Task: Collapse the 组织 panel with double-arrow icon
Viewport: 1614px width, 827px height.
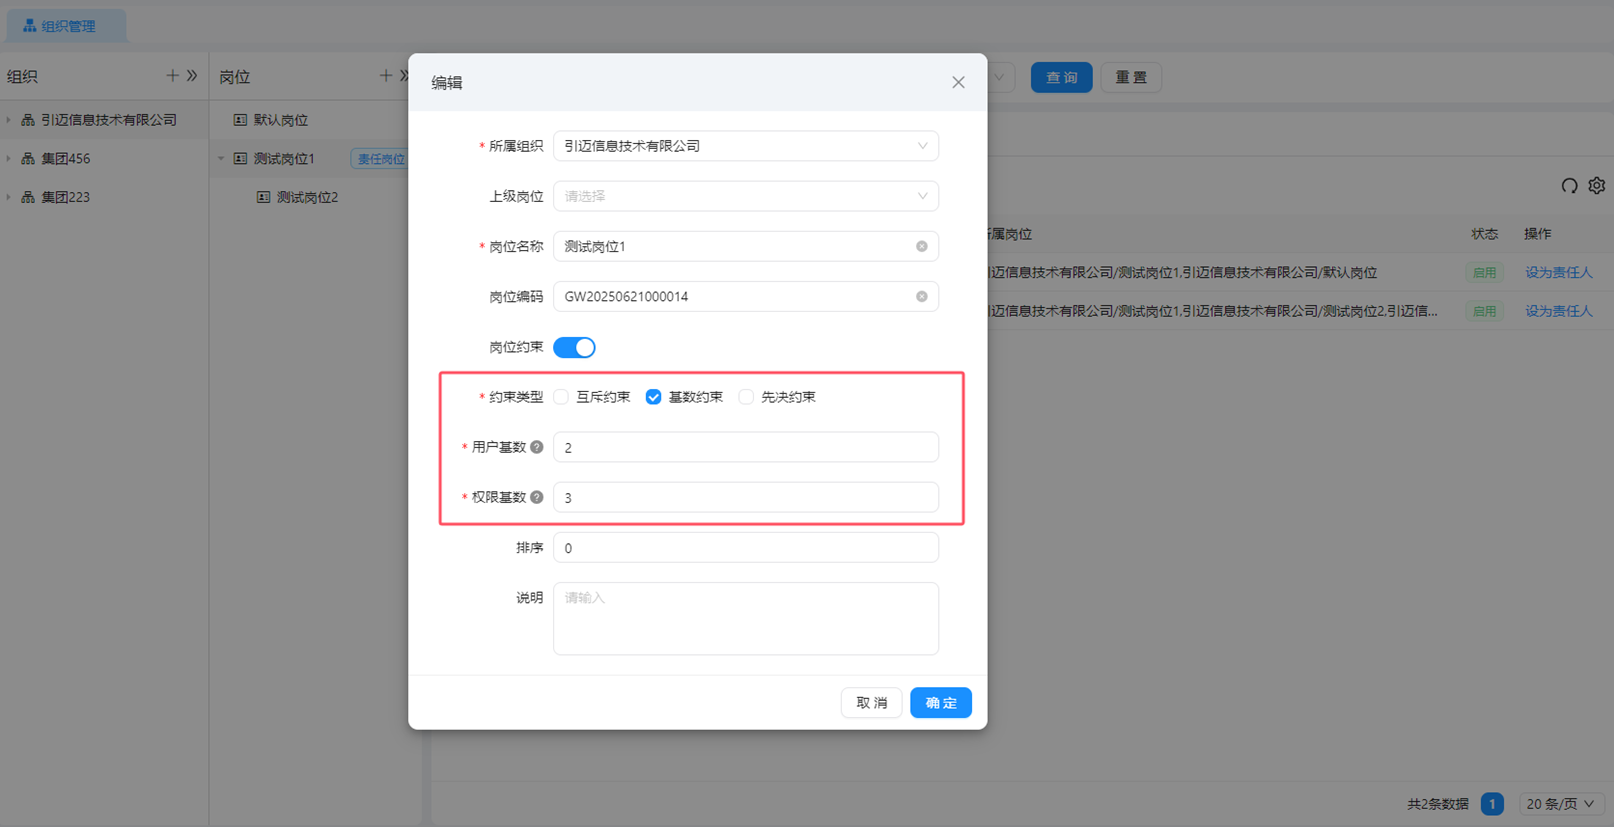Action: pyautogui.click(x=192, y=76)
